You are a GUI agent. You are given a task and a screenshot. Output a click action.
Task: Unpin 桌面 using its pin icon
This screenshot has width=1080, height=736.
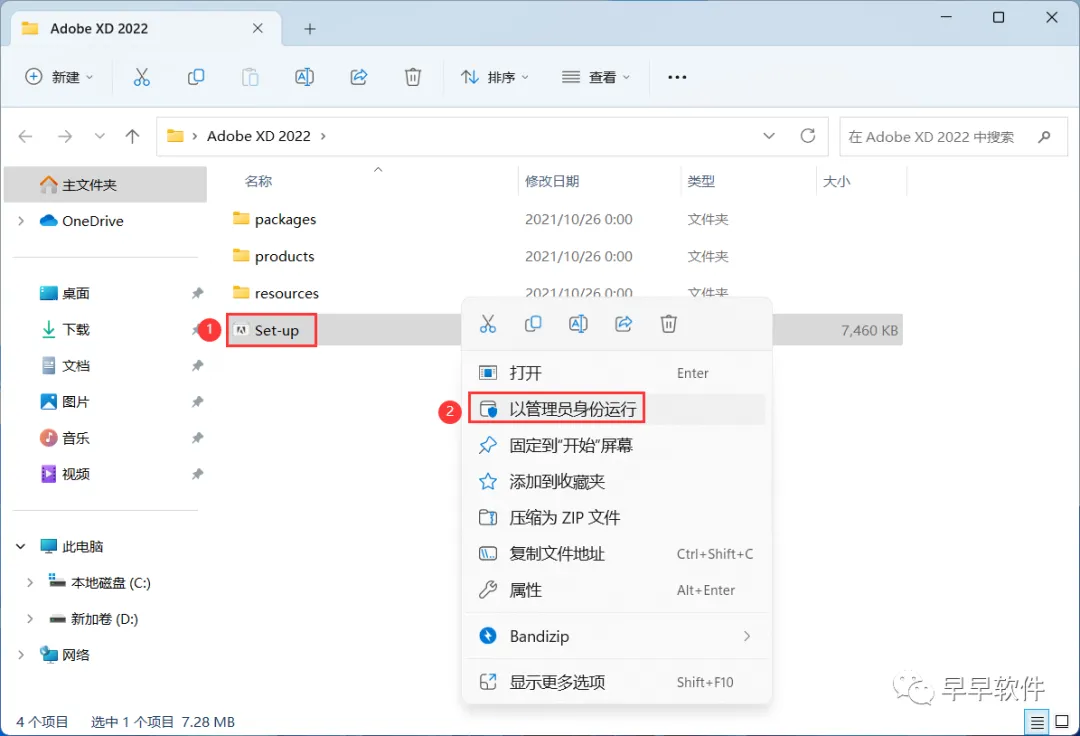pyautogui.click(x=197, y=293)
